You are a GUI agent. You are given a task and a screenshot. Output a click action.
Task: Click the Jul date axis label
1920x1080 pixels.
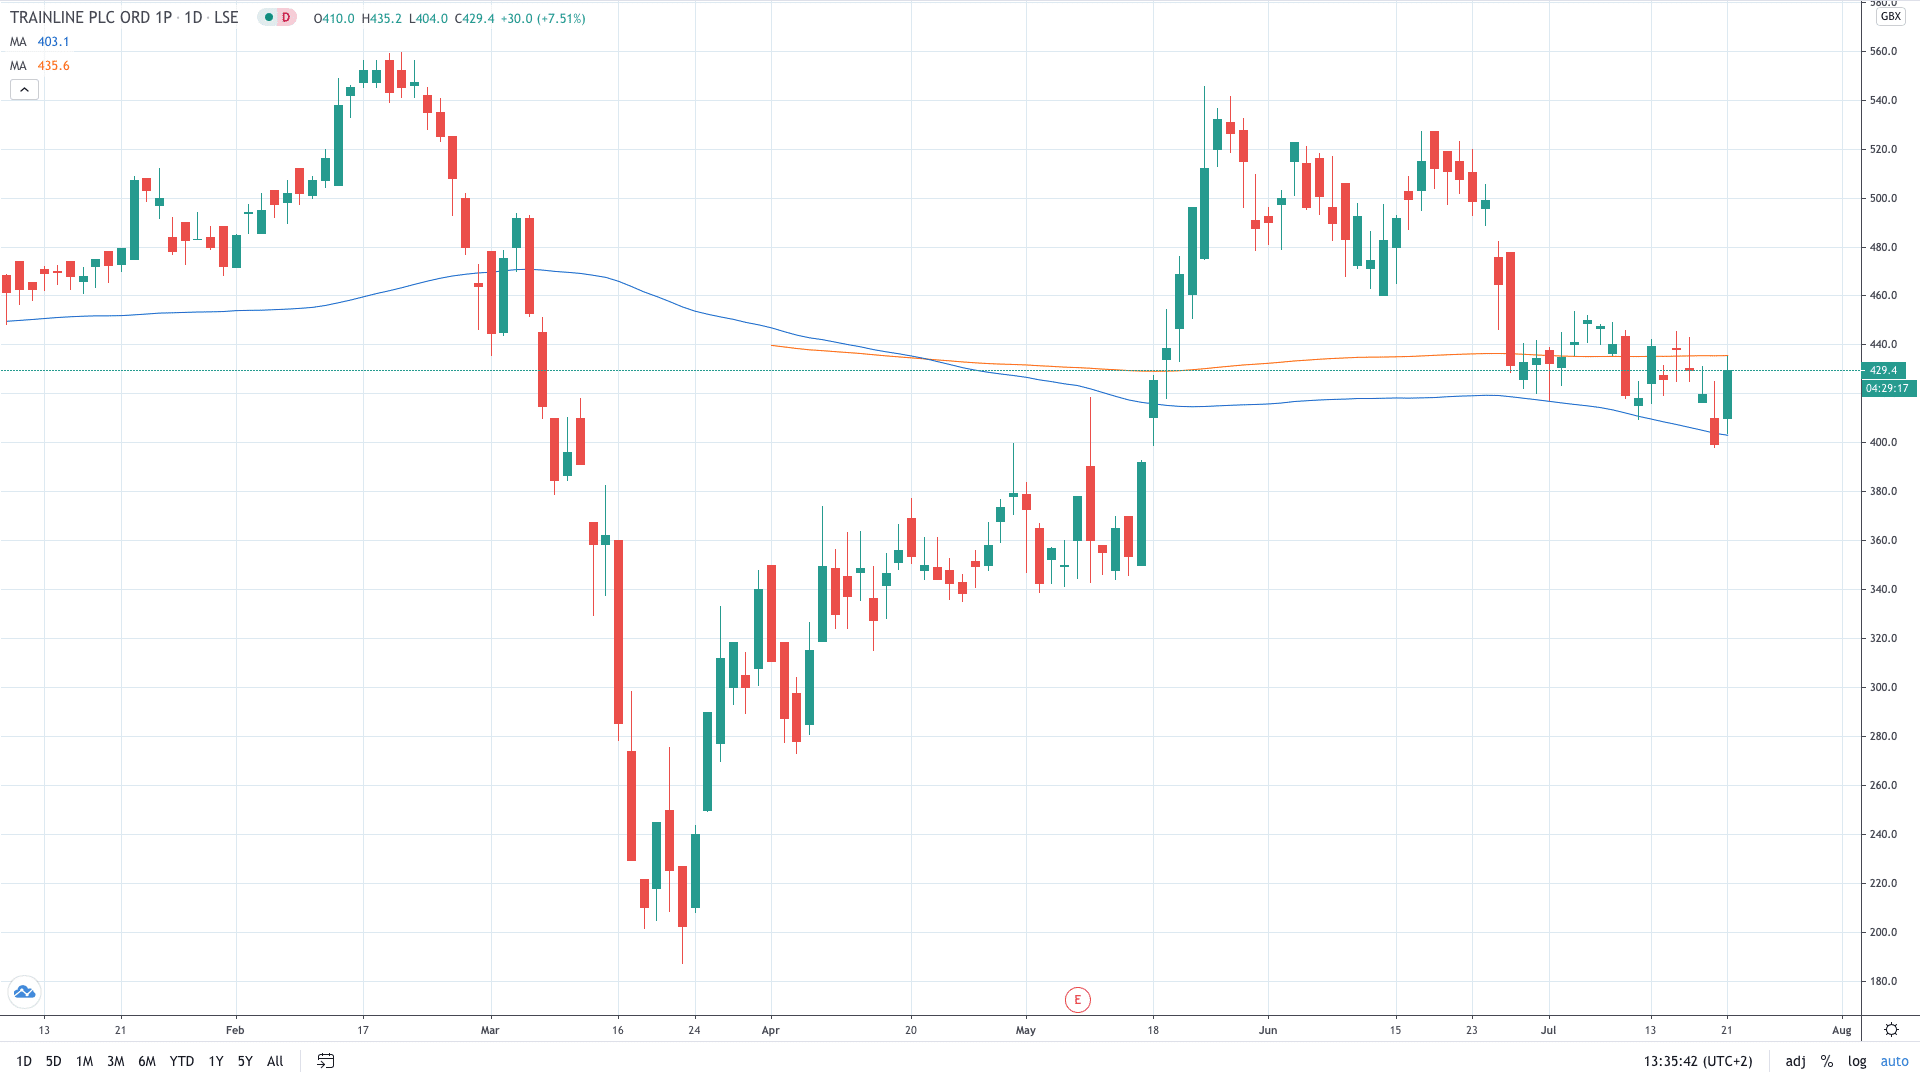[1548, 1030]
